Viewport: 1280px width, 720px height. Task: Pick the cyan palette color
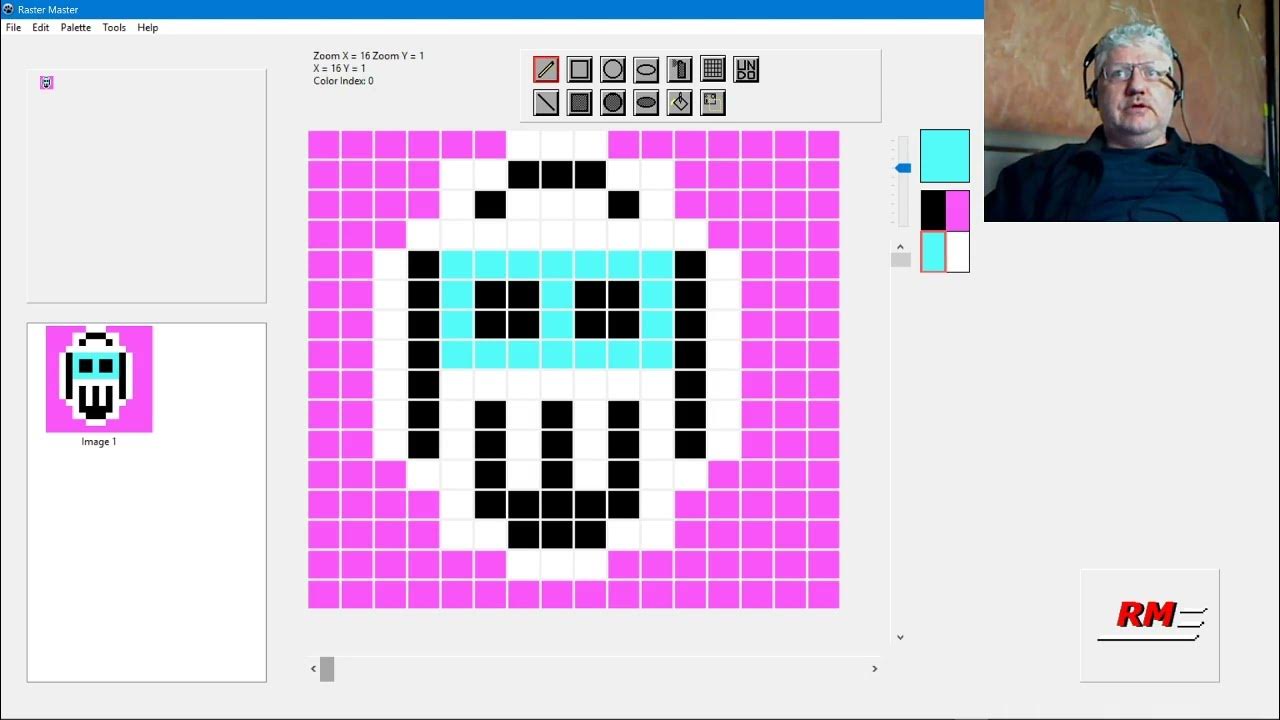[933, 251]
